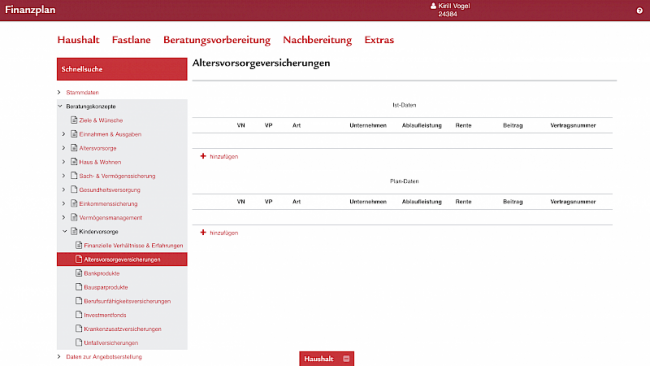Click document icon next to Einnahmen & Ausgaben
This screenshot has height=366, width=650.
[x=74, y=134]
